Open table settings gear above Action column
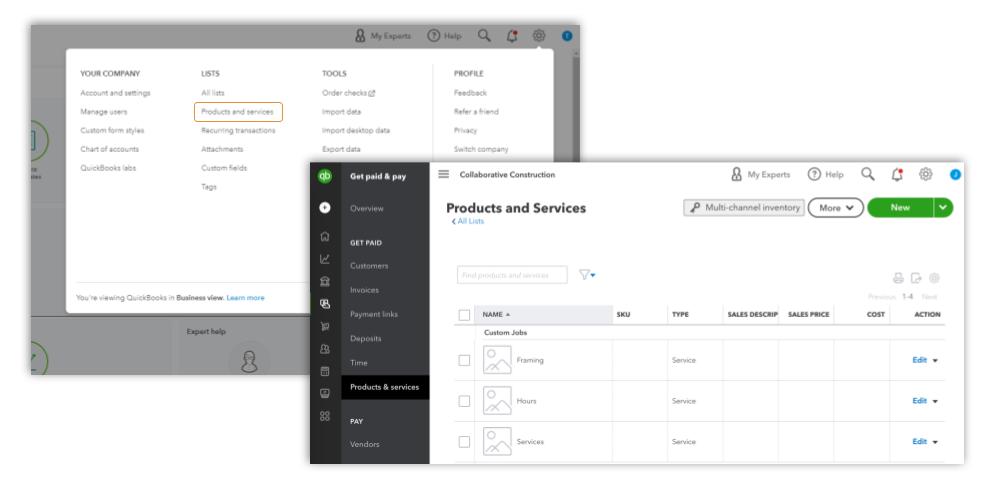This screenshot has height=500, width=1000. 934,278
